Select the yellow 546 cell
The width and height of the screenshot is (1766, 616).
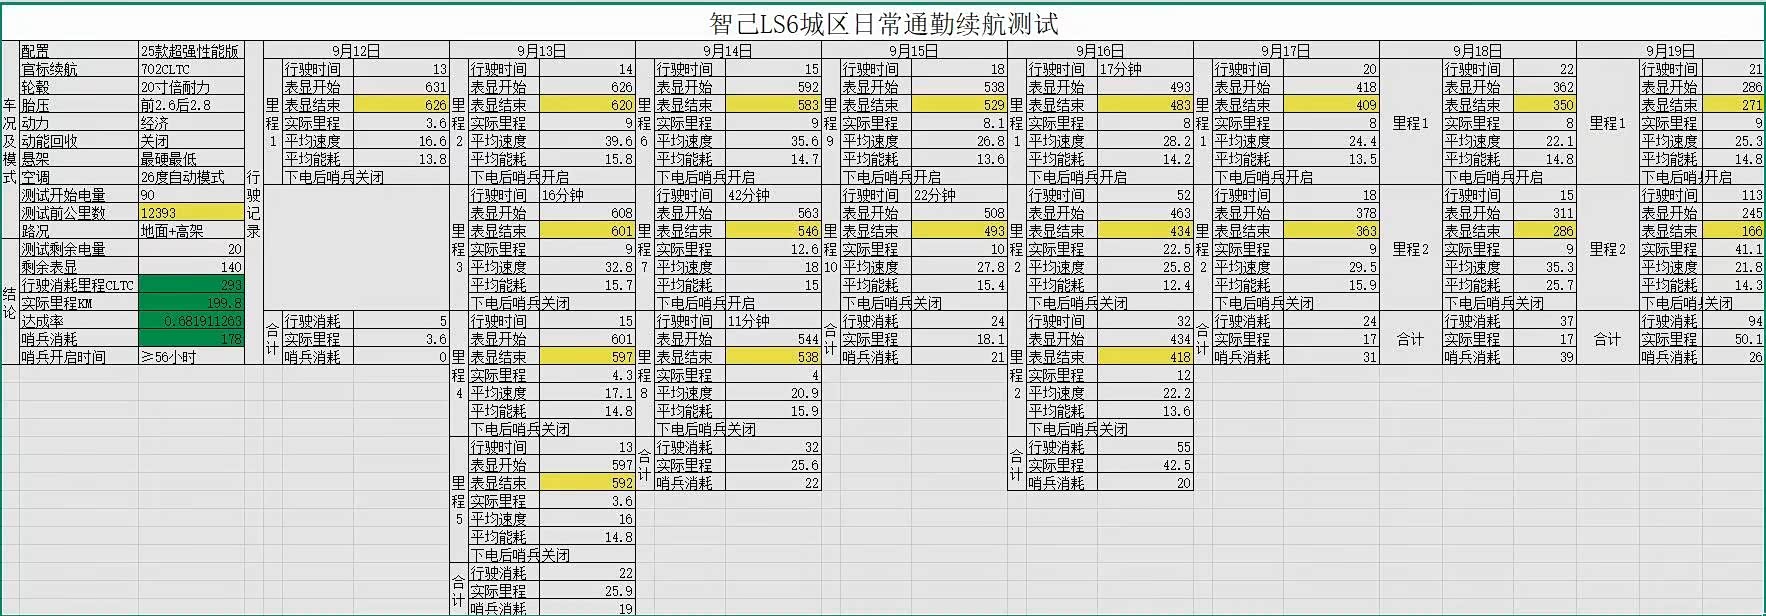click(774, 231)
